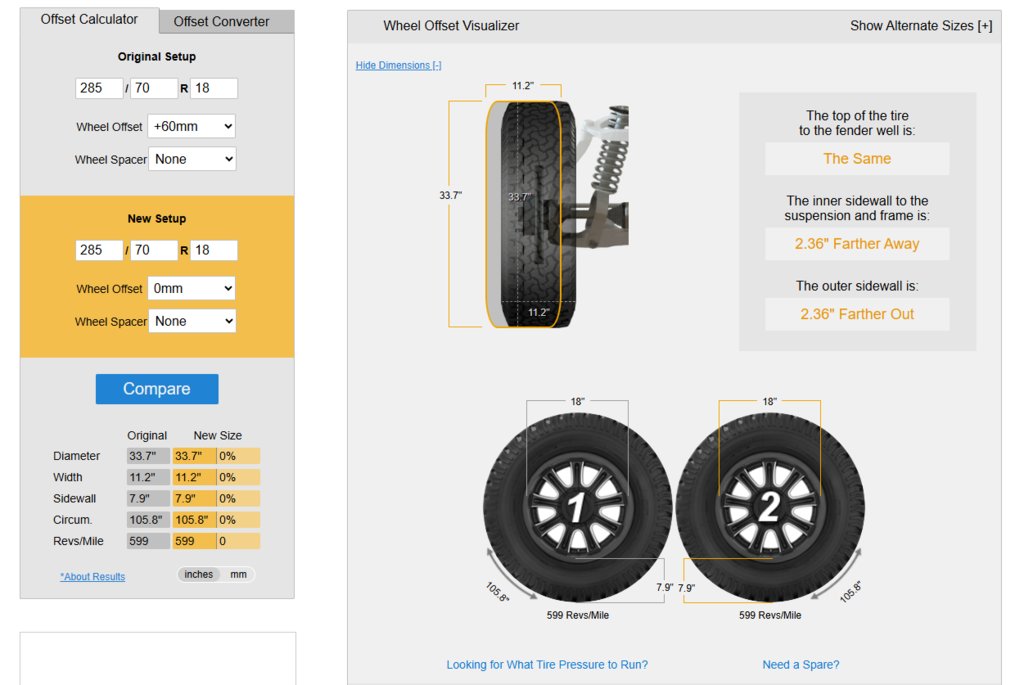Click the tire and suspension side-view image
1024x685 pixels.
557,214
